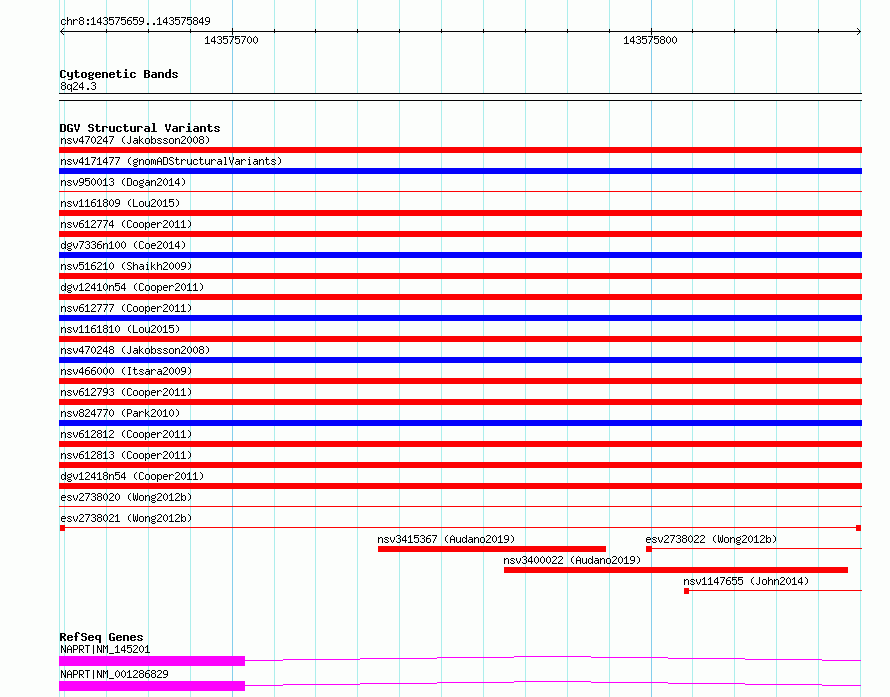Click the left arrow end of the ruler

62,31
